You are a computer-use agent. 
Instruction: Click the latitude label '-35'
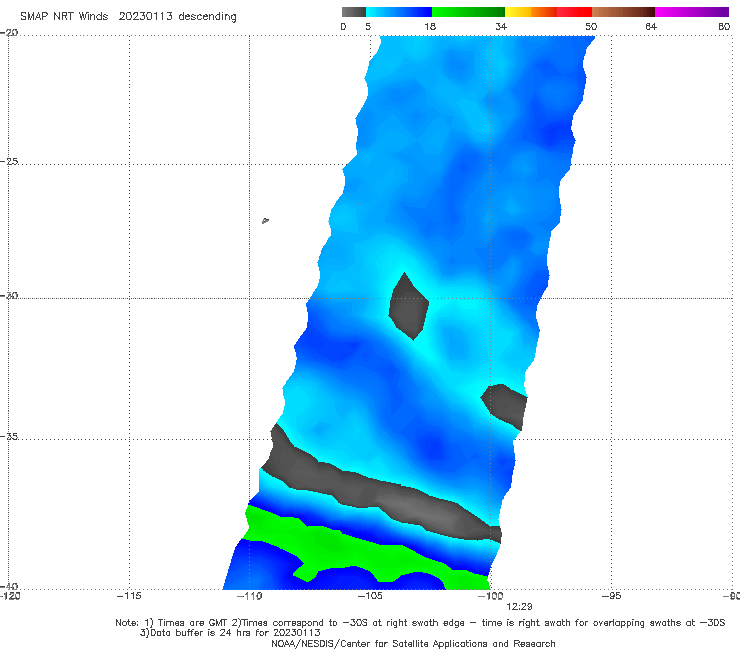pyautogui.click(x=10, y=437)
